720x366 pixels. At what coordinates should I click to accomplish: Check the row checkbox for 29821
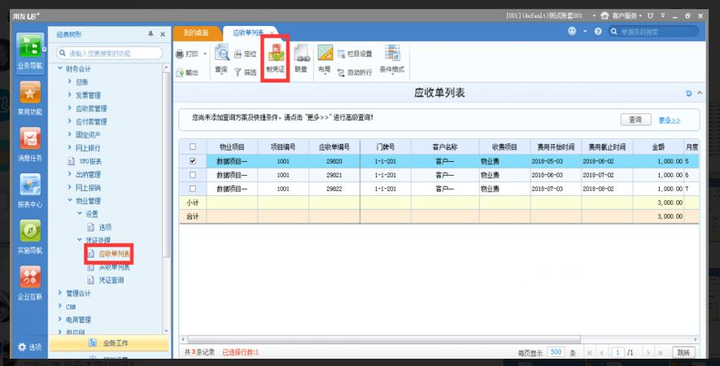click(x=192, y=175)
